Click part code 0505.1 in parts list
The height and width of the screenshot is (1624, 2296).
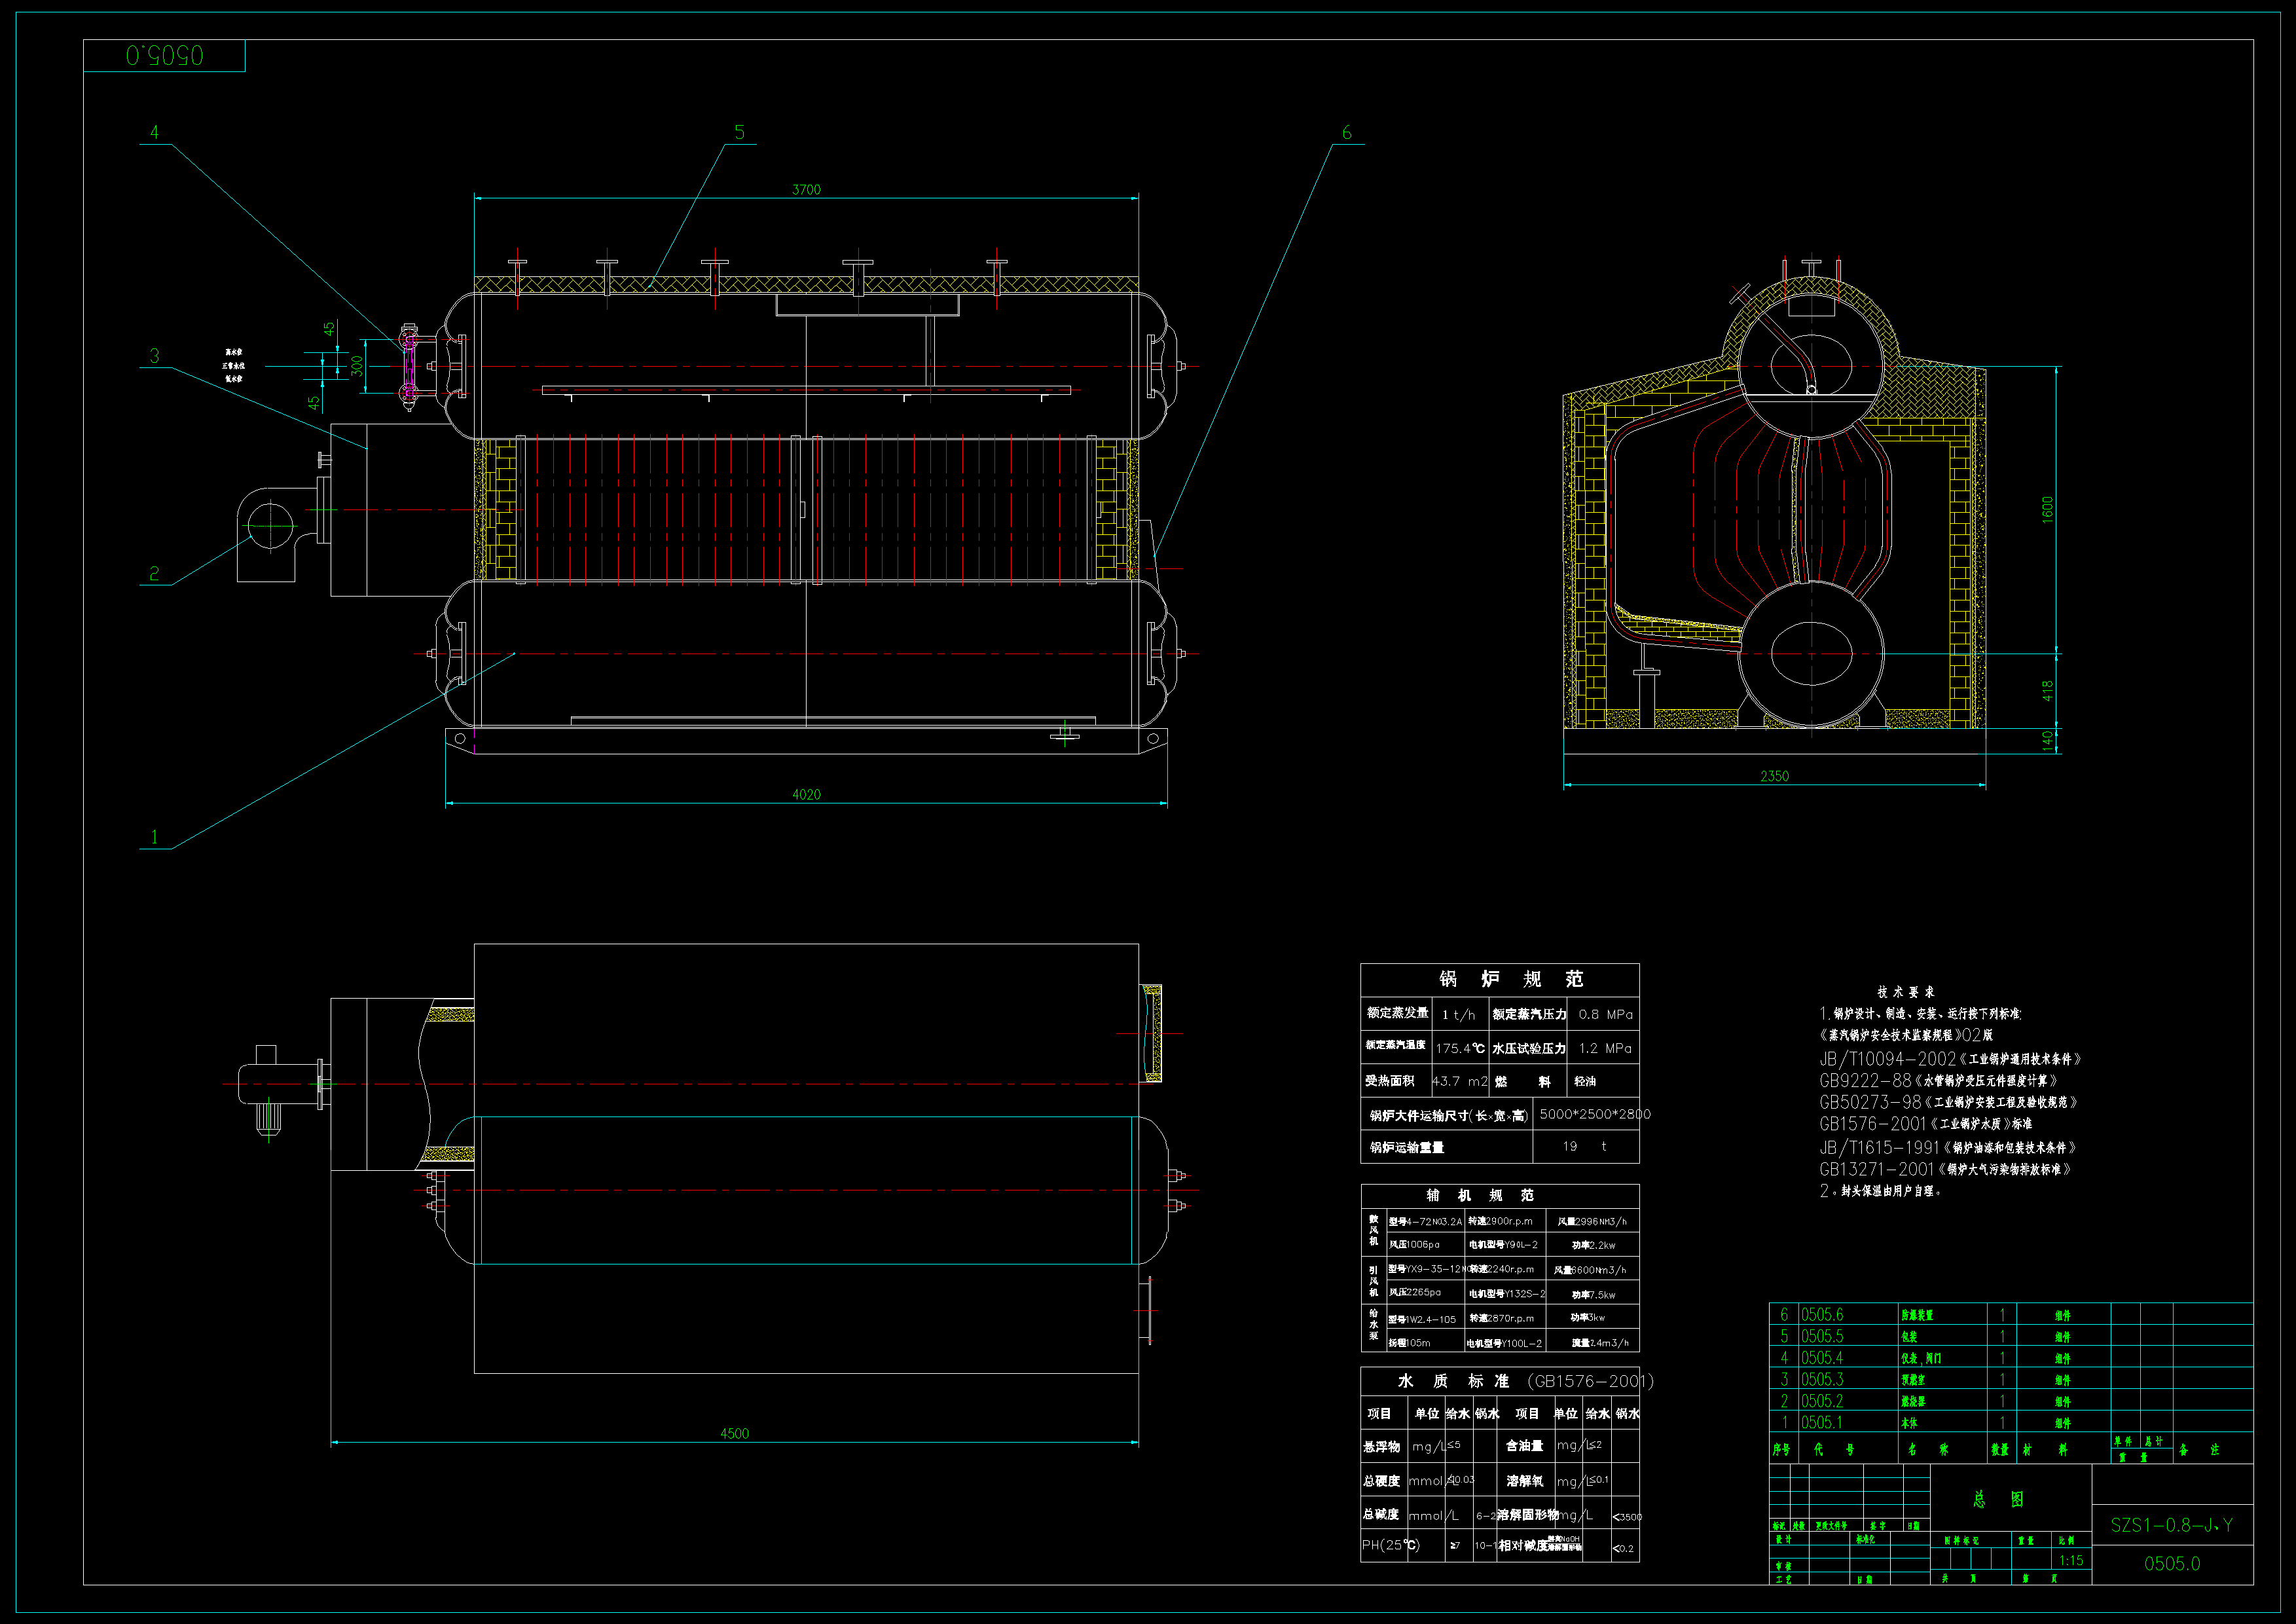tap(1822, 1422)
